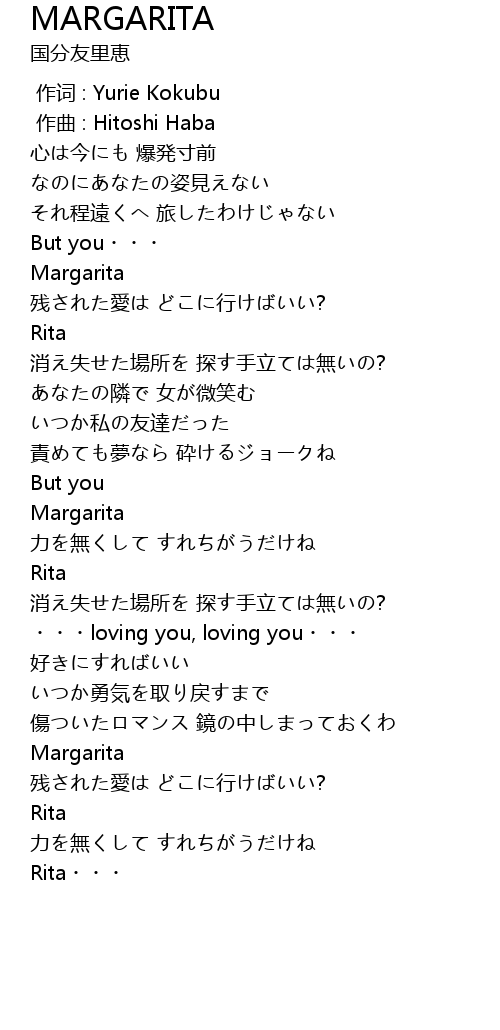This screenshot has width=500, height=1030.
Task: Click lyric line 好きにすればいい
Action: tap(110, 662)
